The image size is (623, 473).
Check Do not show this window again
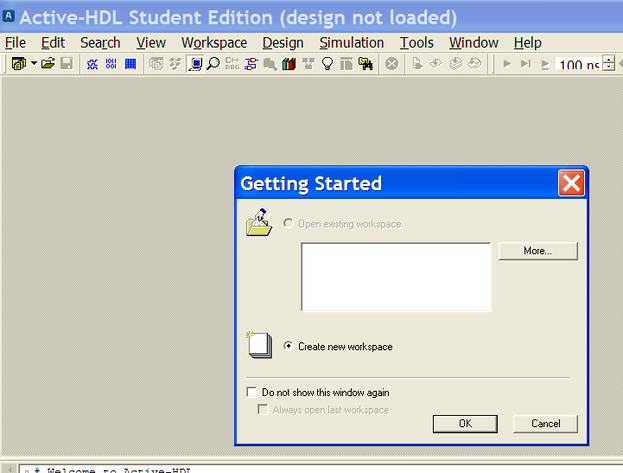pyautogui.click(x=252, y=392)
